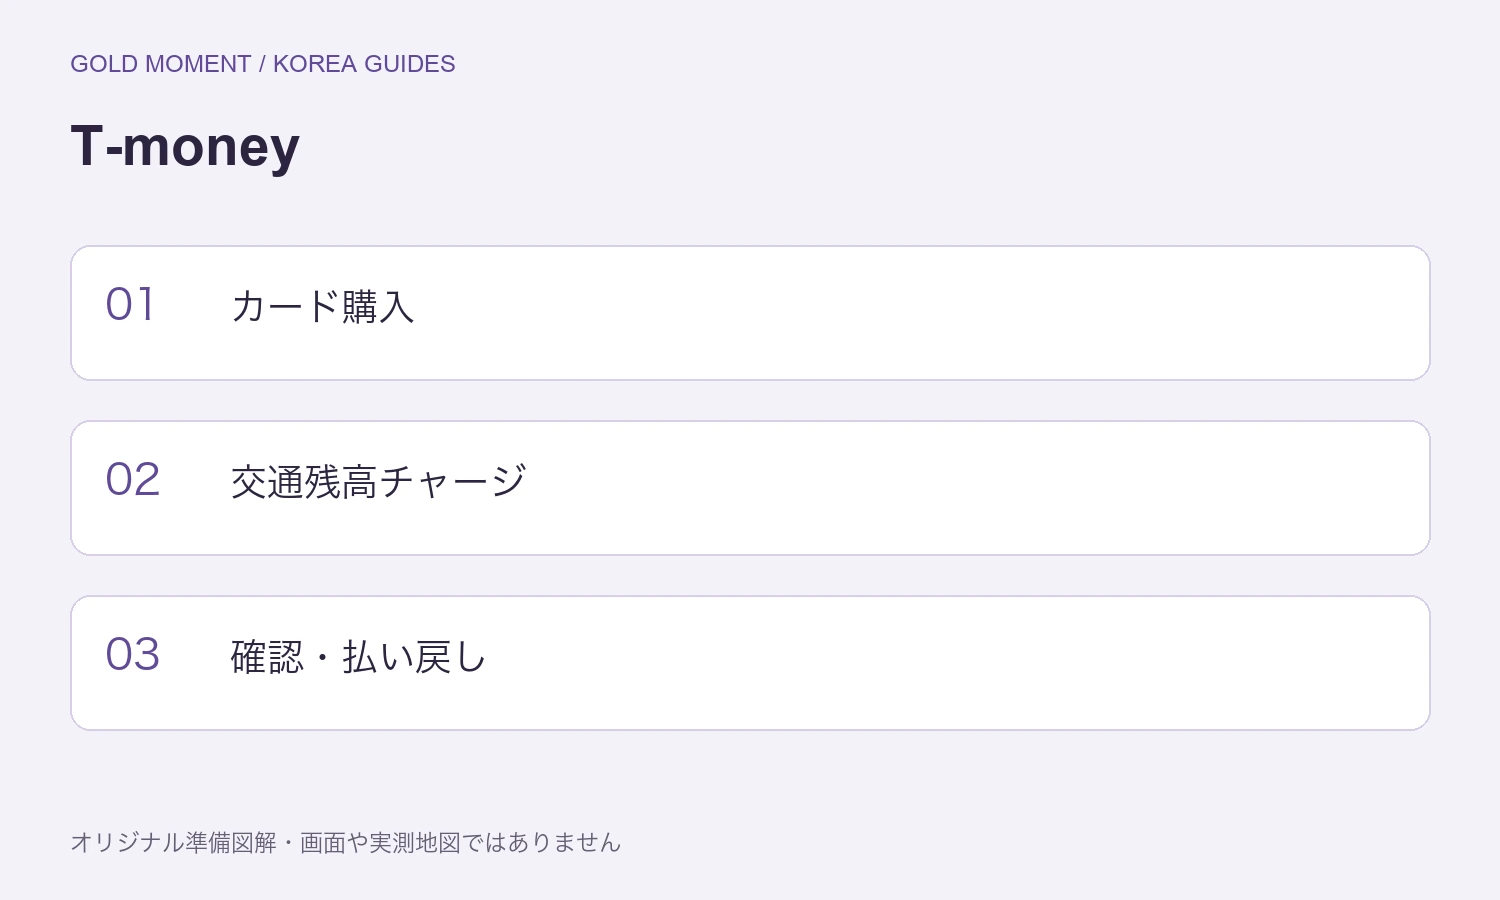Select the 02 step number
Screen dimensions: 1500x900
132,479
